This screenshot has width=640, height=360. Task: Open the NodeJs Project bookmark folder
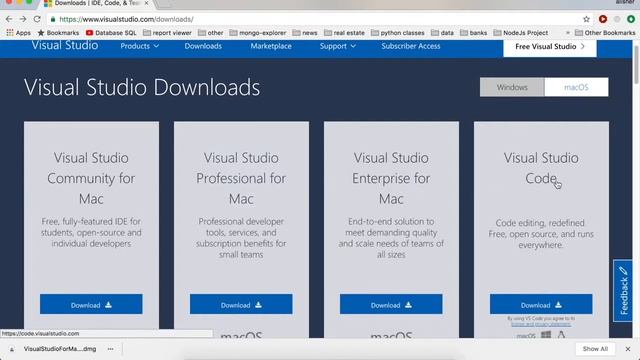click(x=521, y=33)
